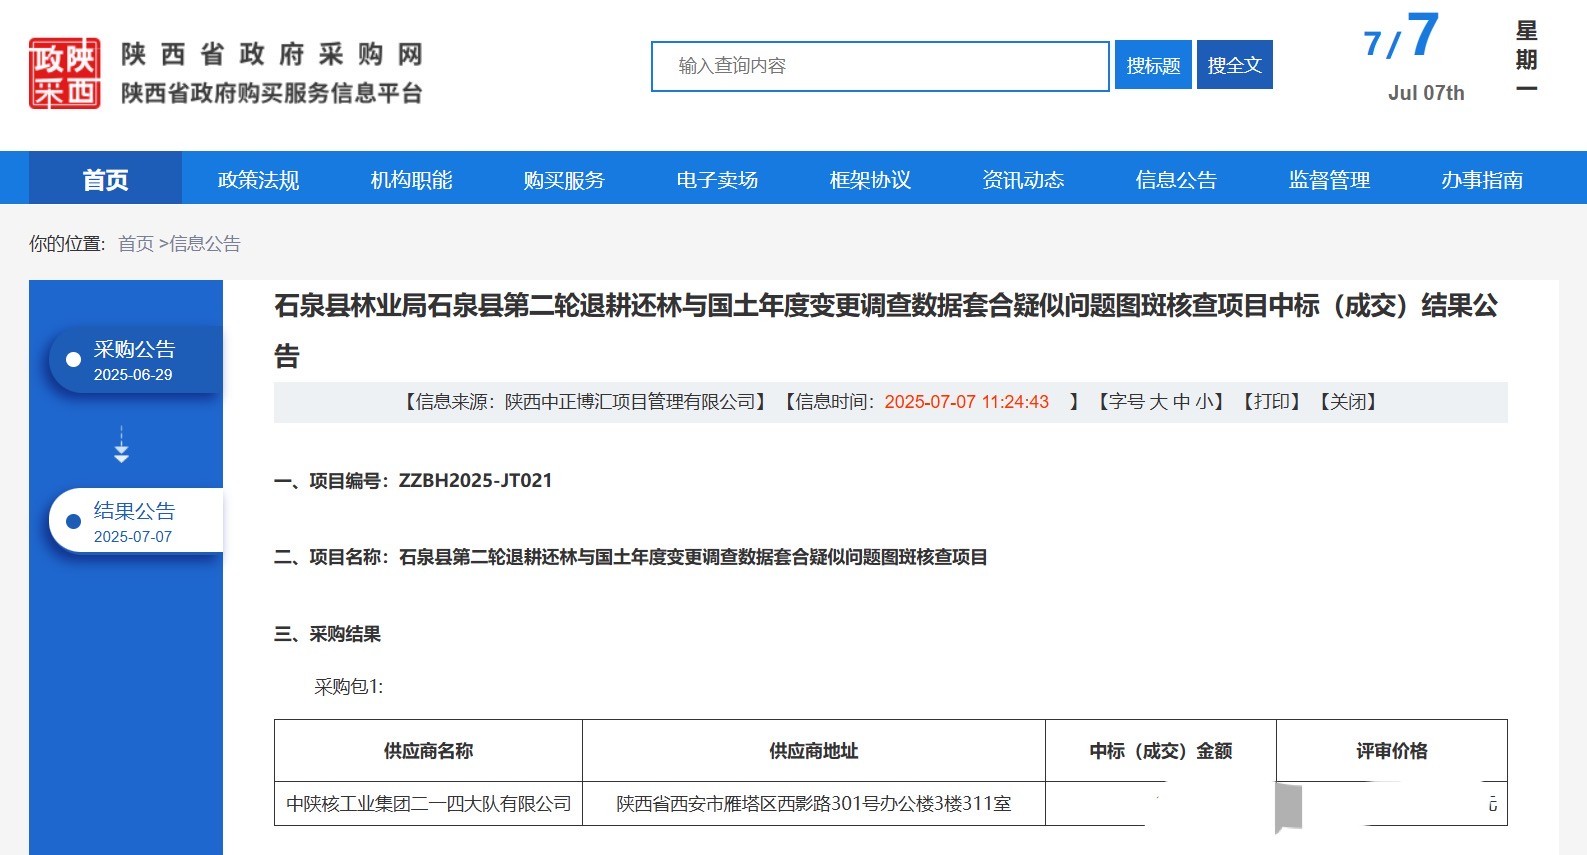Set font size to 大

tap(1158, 402)
